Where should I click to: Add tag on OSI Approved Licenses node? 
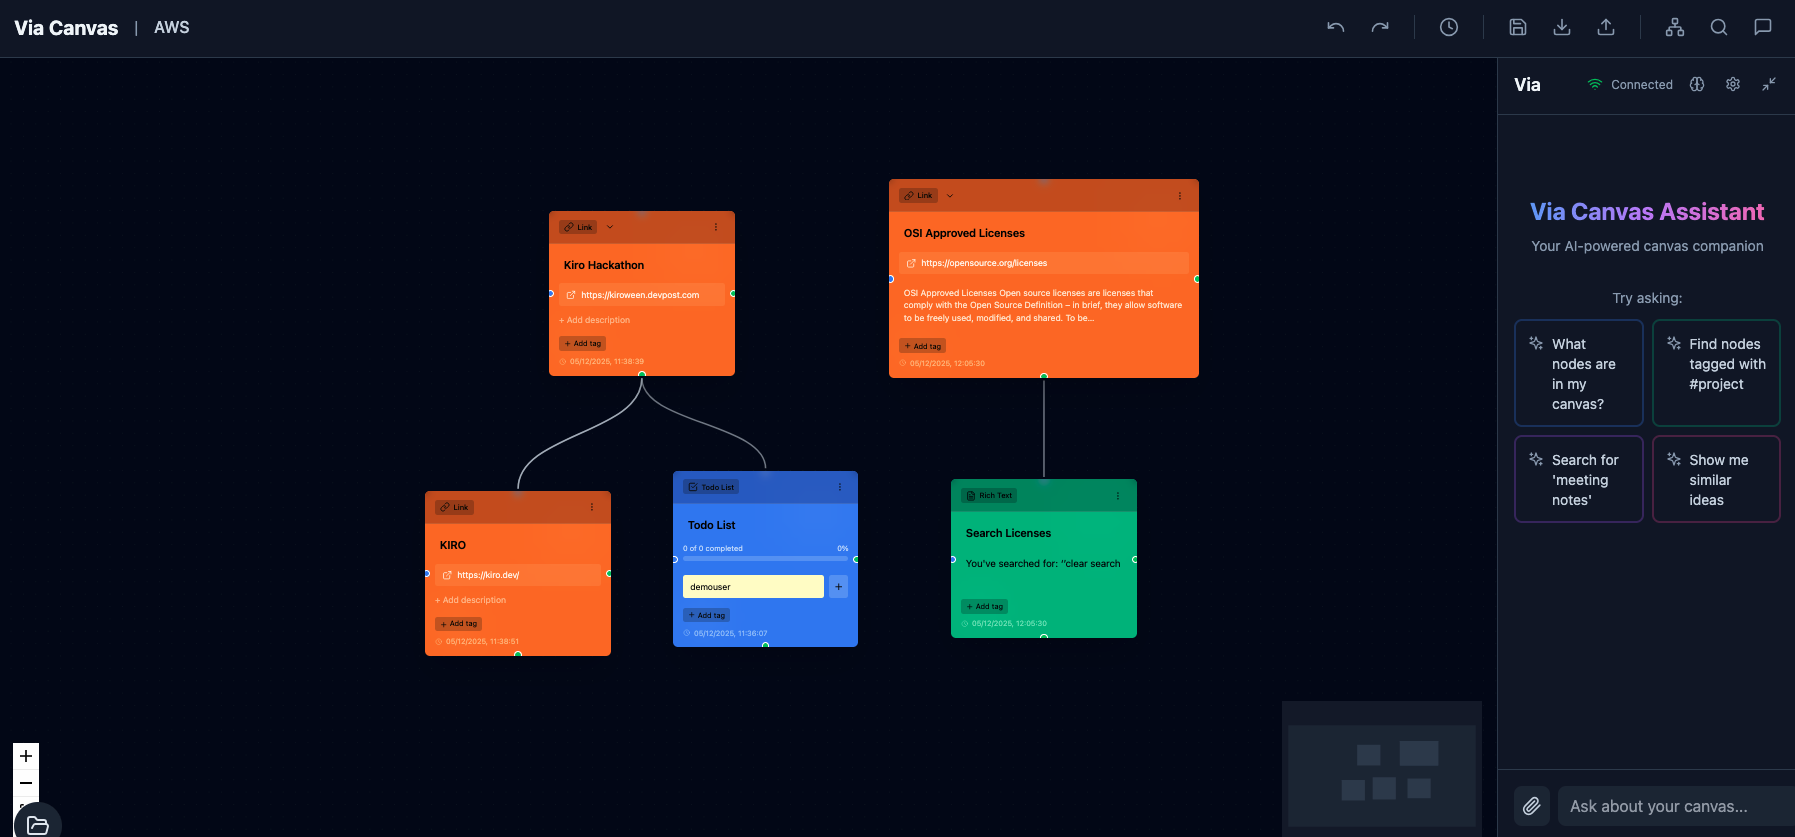(x=923, y=346)
